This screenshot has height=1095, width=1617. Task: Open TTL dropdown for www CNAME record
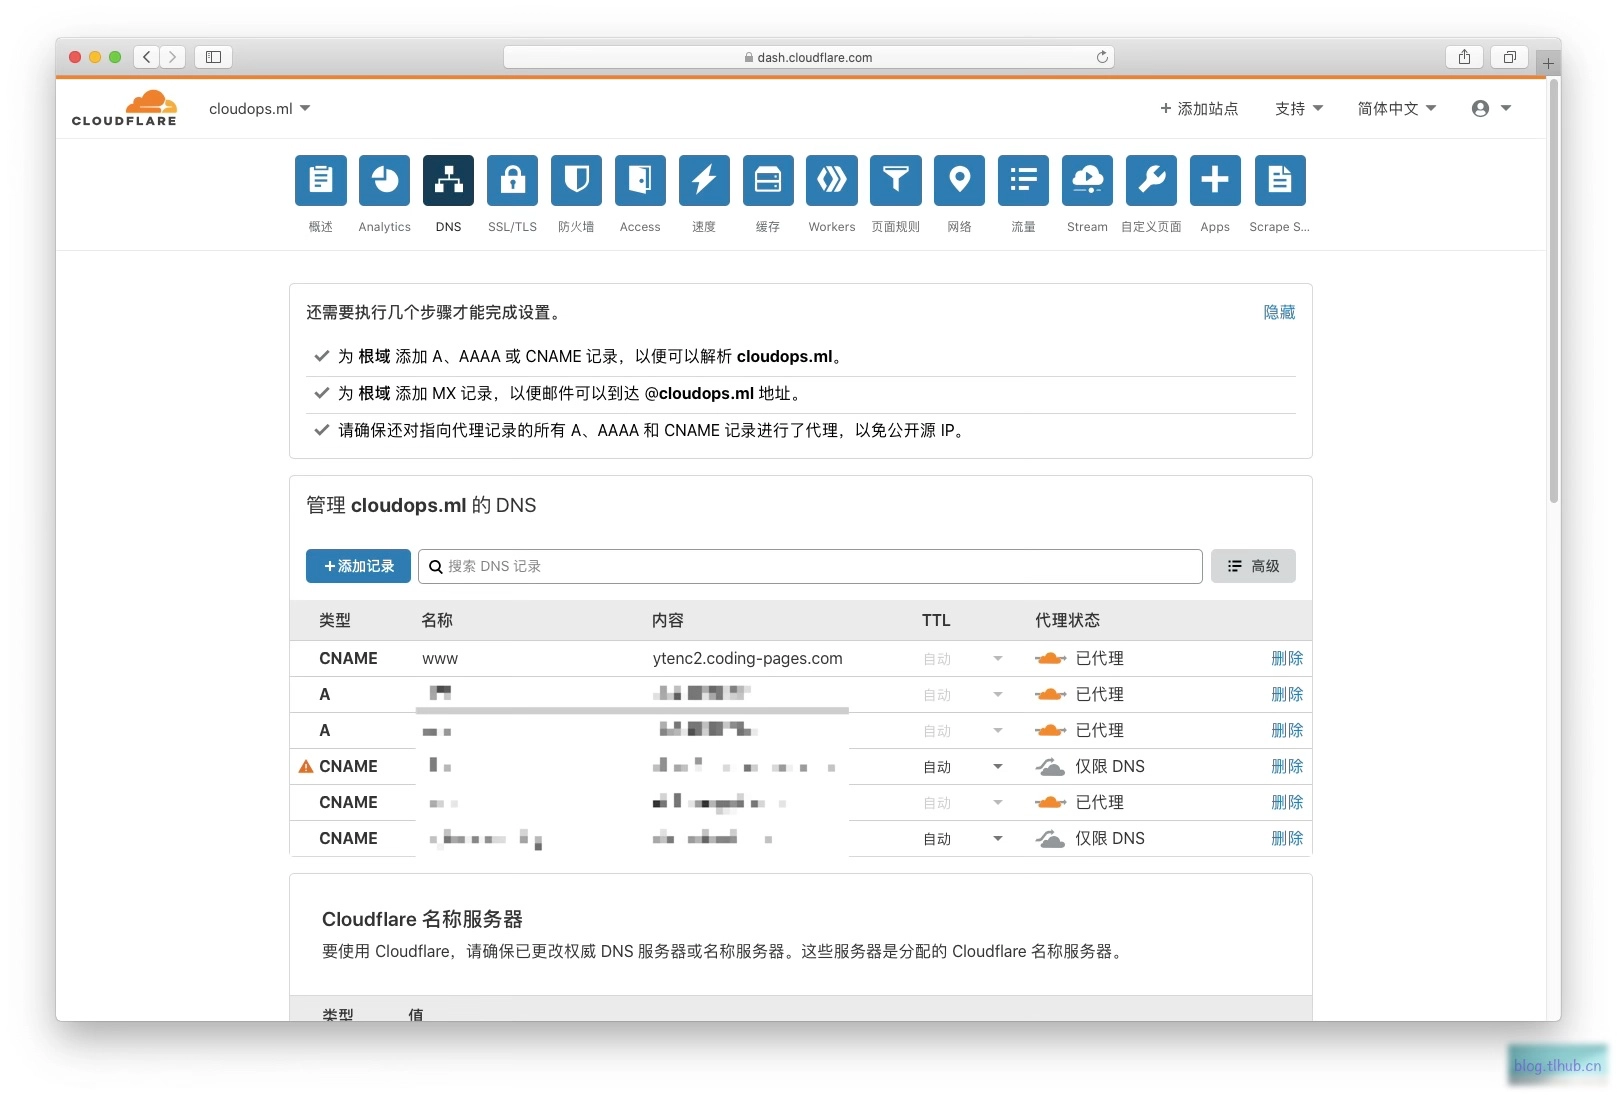(x=962, y=658)
